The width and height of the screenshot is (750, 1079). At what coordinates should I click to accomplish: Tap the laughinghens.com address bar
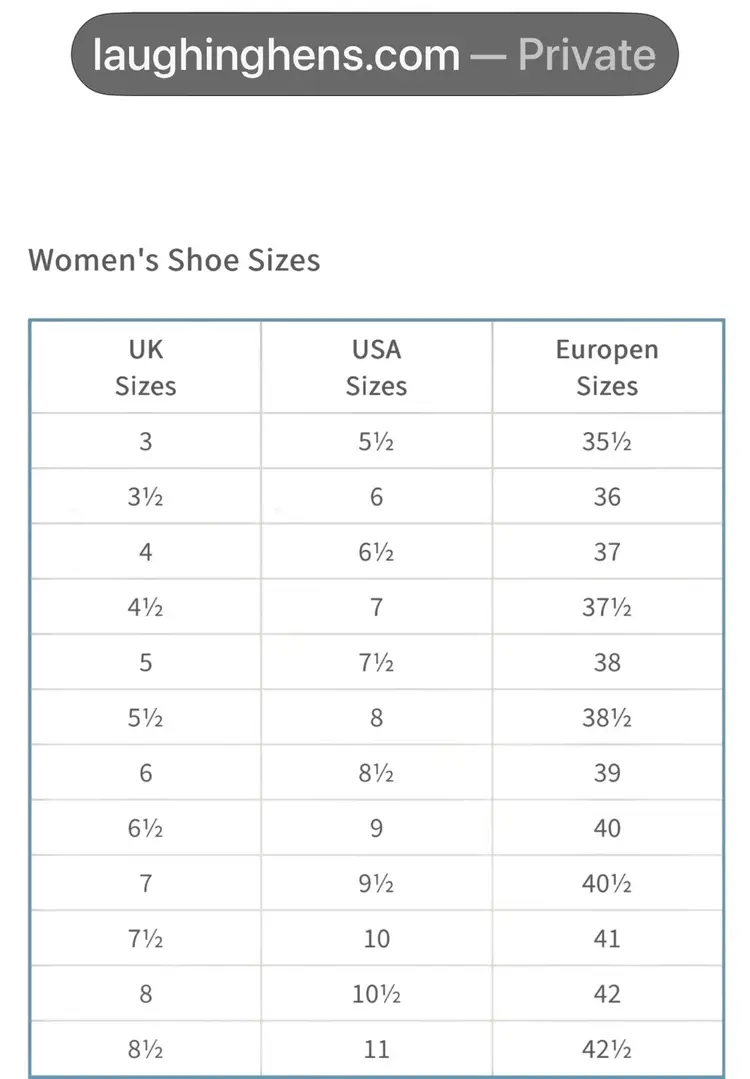coord(375,54)
